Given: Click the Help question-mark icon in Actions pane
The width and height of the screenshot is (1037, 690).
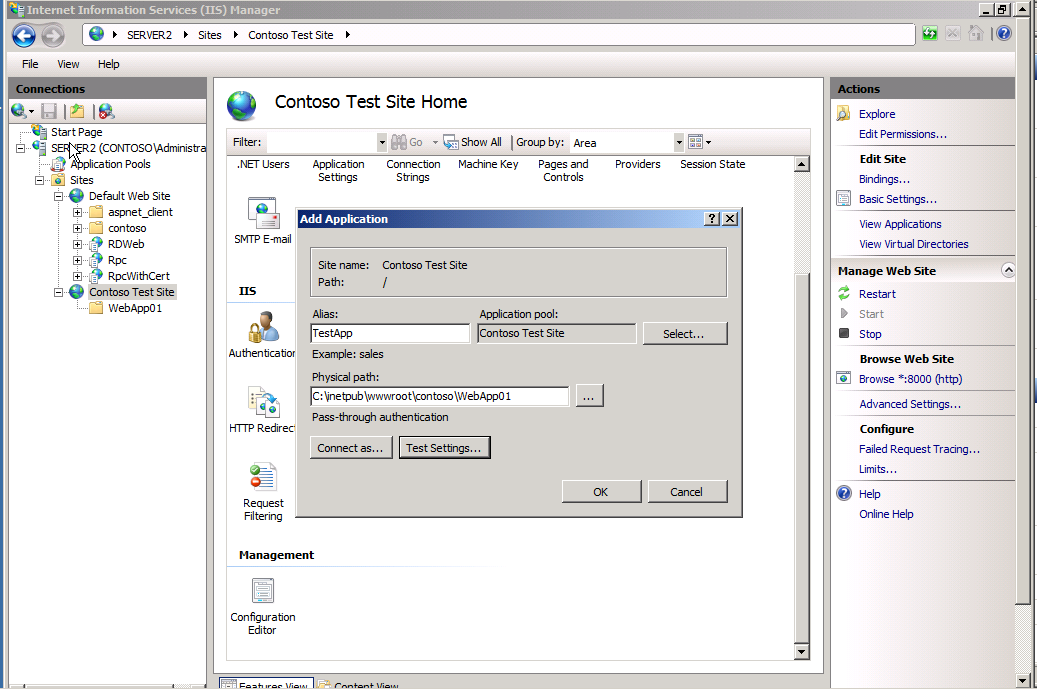Looking at the screenshot, I should pos(844,494).
